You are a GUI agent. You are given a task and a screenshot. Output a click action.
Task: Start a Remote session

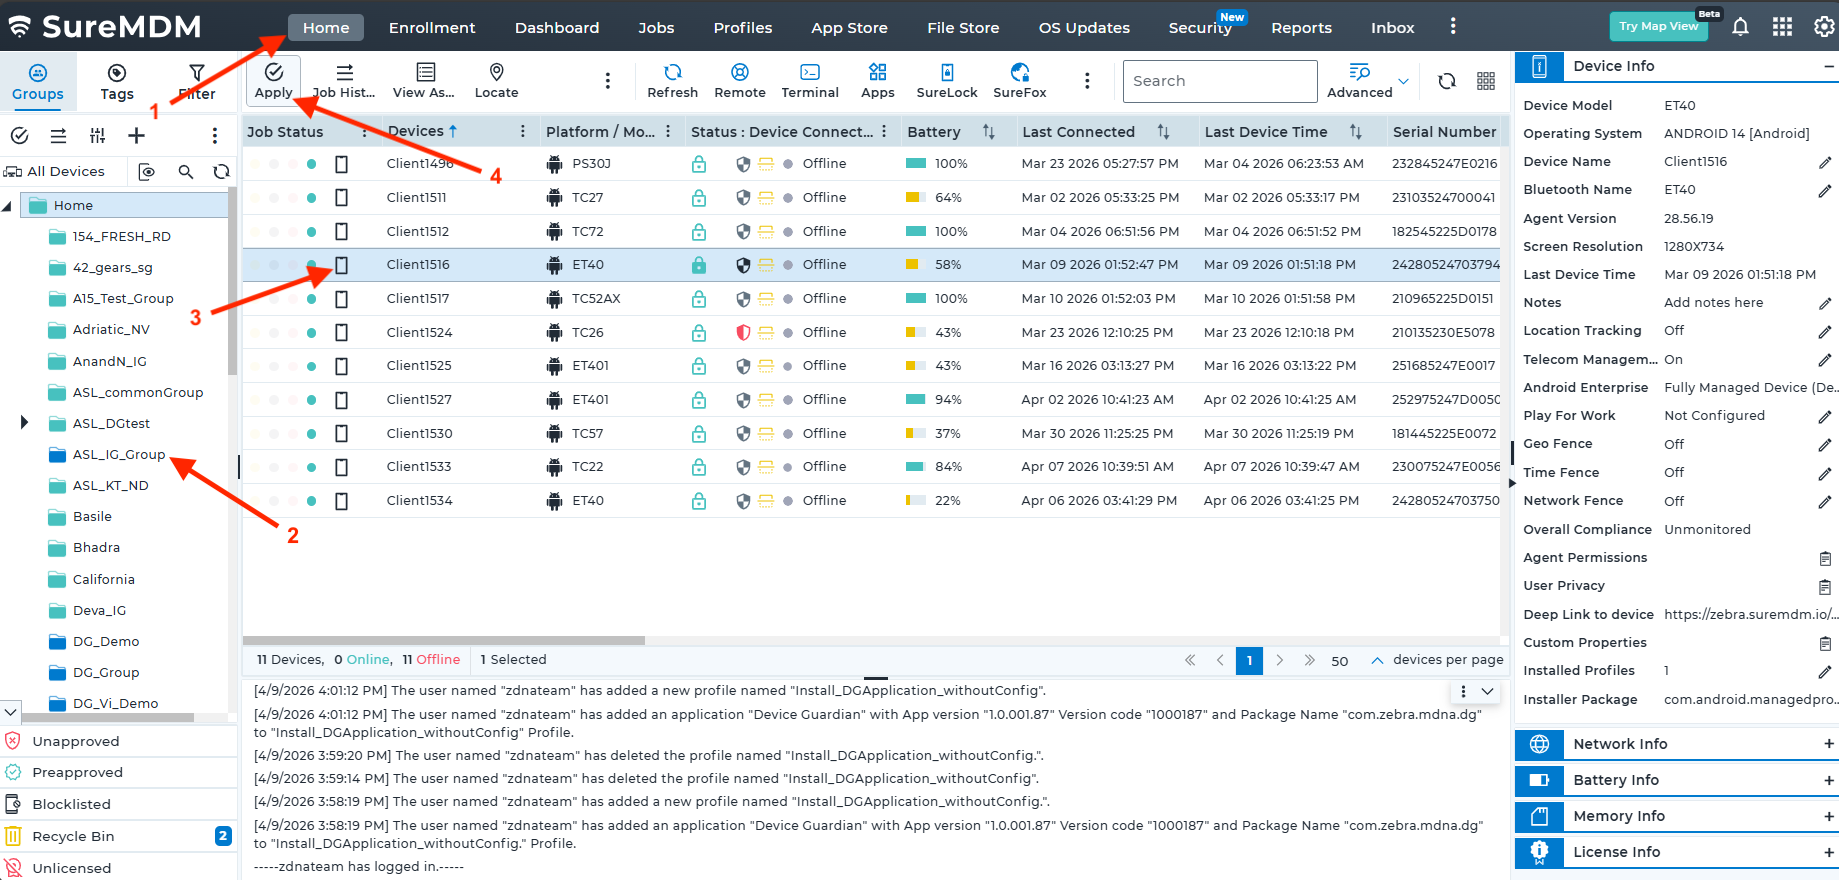tap(740, 80)
